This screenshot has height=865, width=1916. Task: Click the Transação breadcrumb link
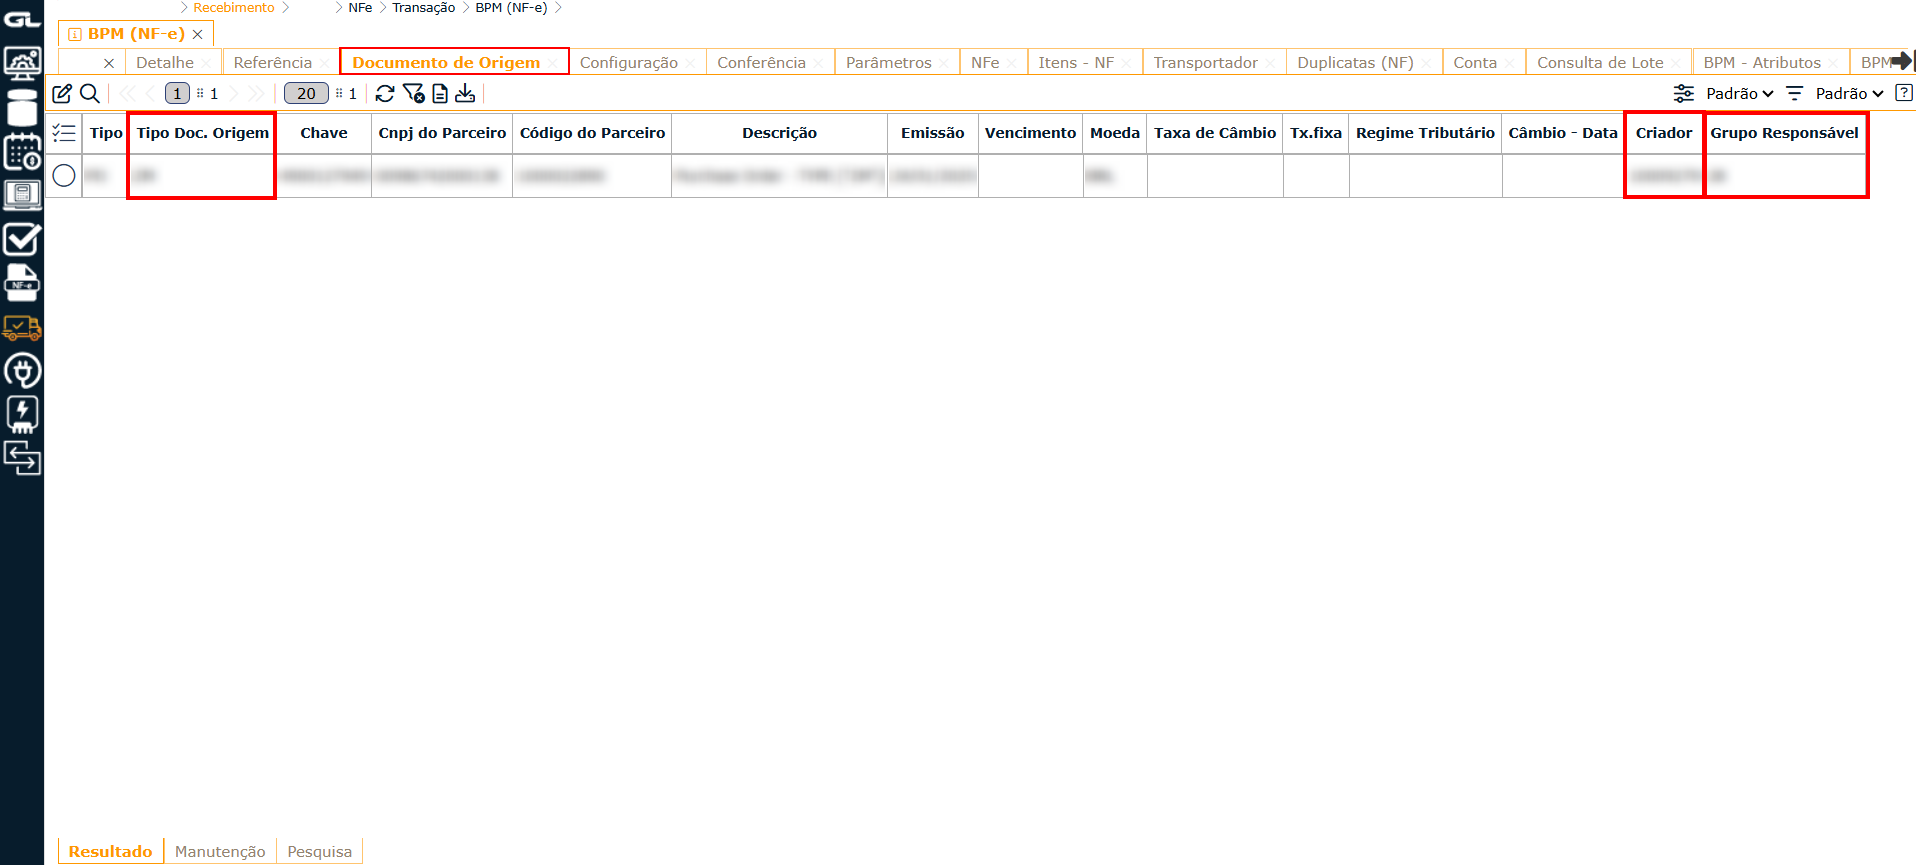tap(423, 7)
